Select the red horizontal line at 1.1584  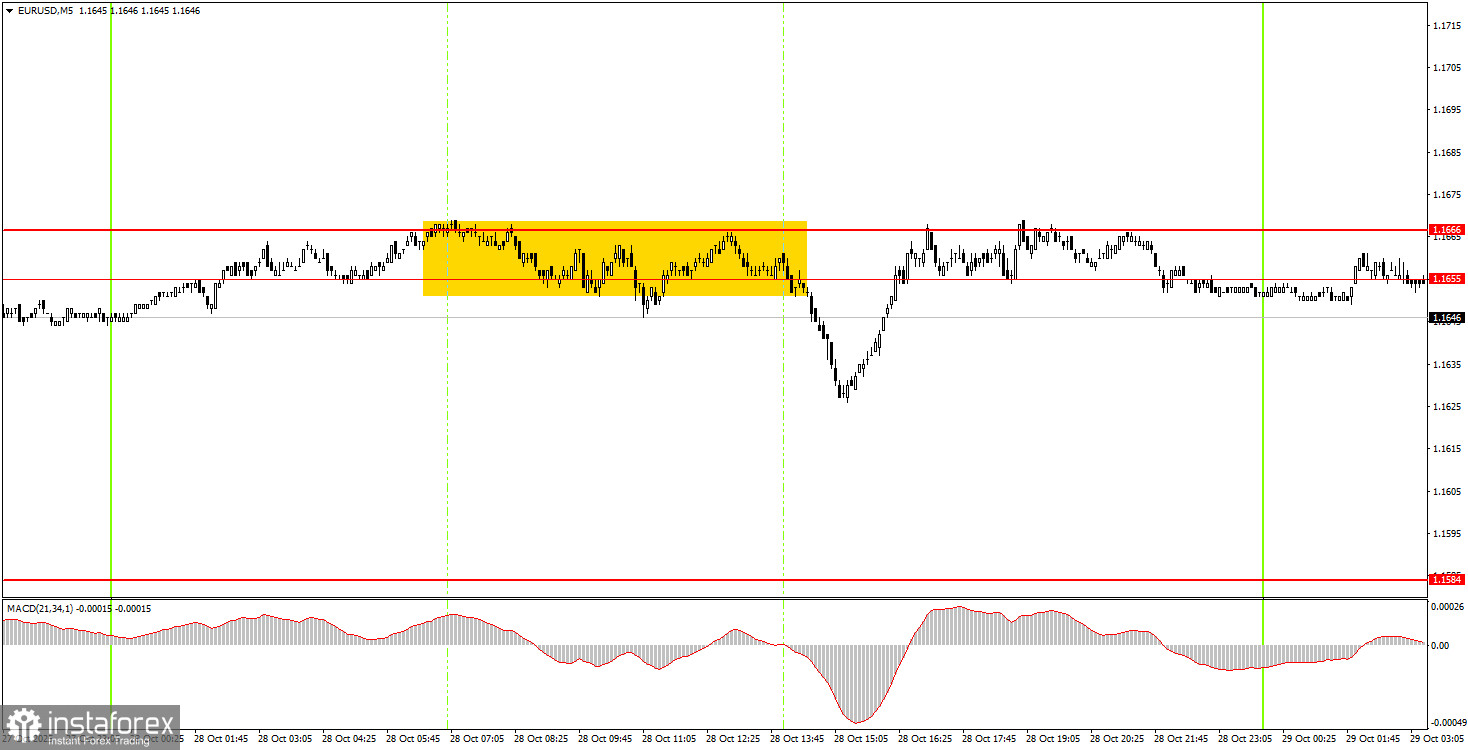pos(714,579)
